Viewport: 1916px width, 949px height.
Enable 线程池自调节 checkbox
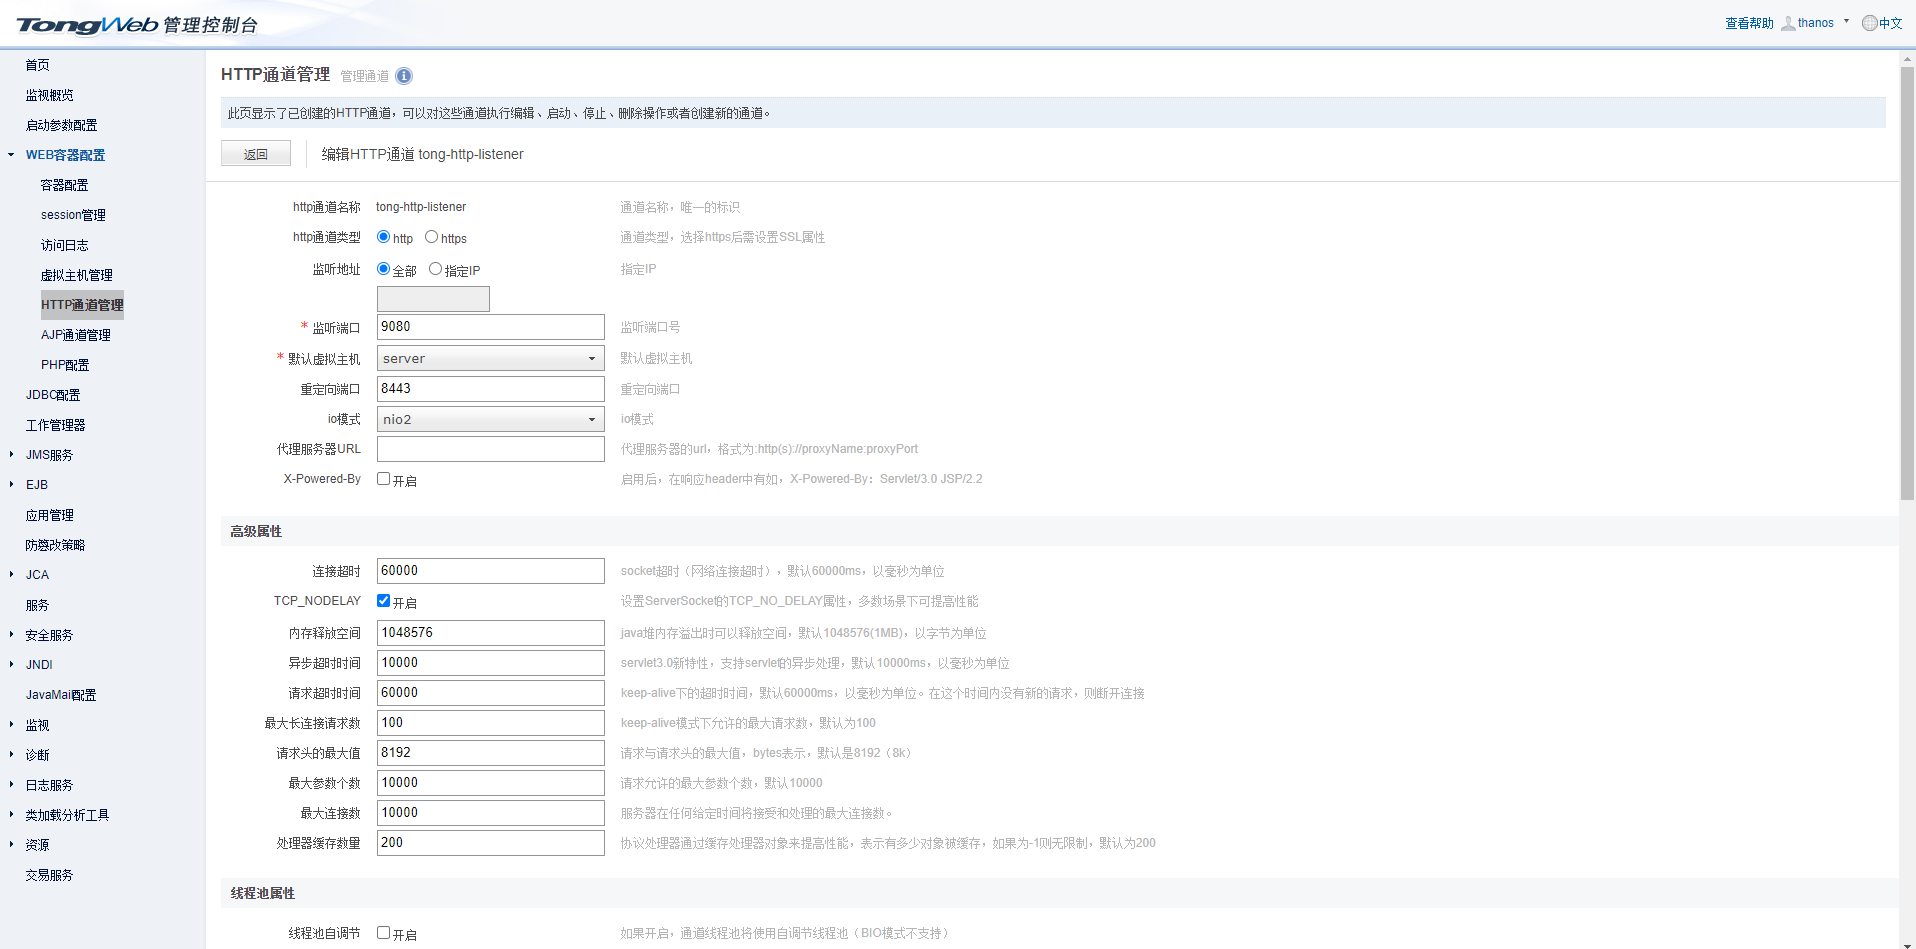383,933
